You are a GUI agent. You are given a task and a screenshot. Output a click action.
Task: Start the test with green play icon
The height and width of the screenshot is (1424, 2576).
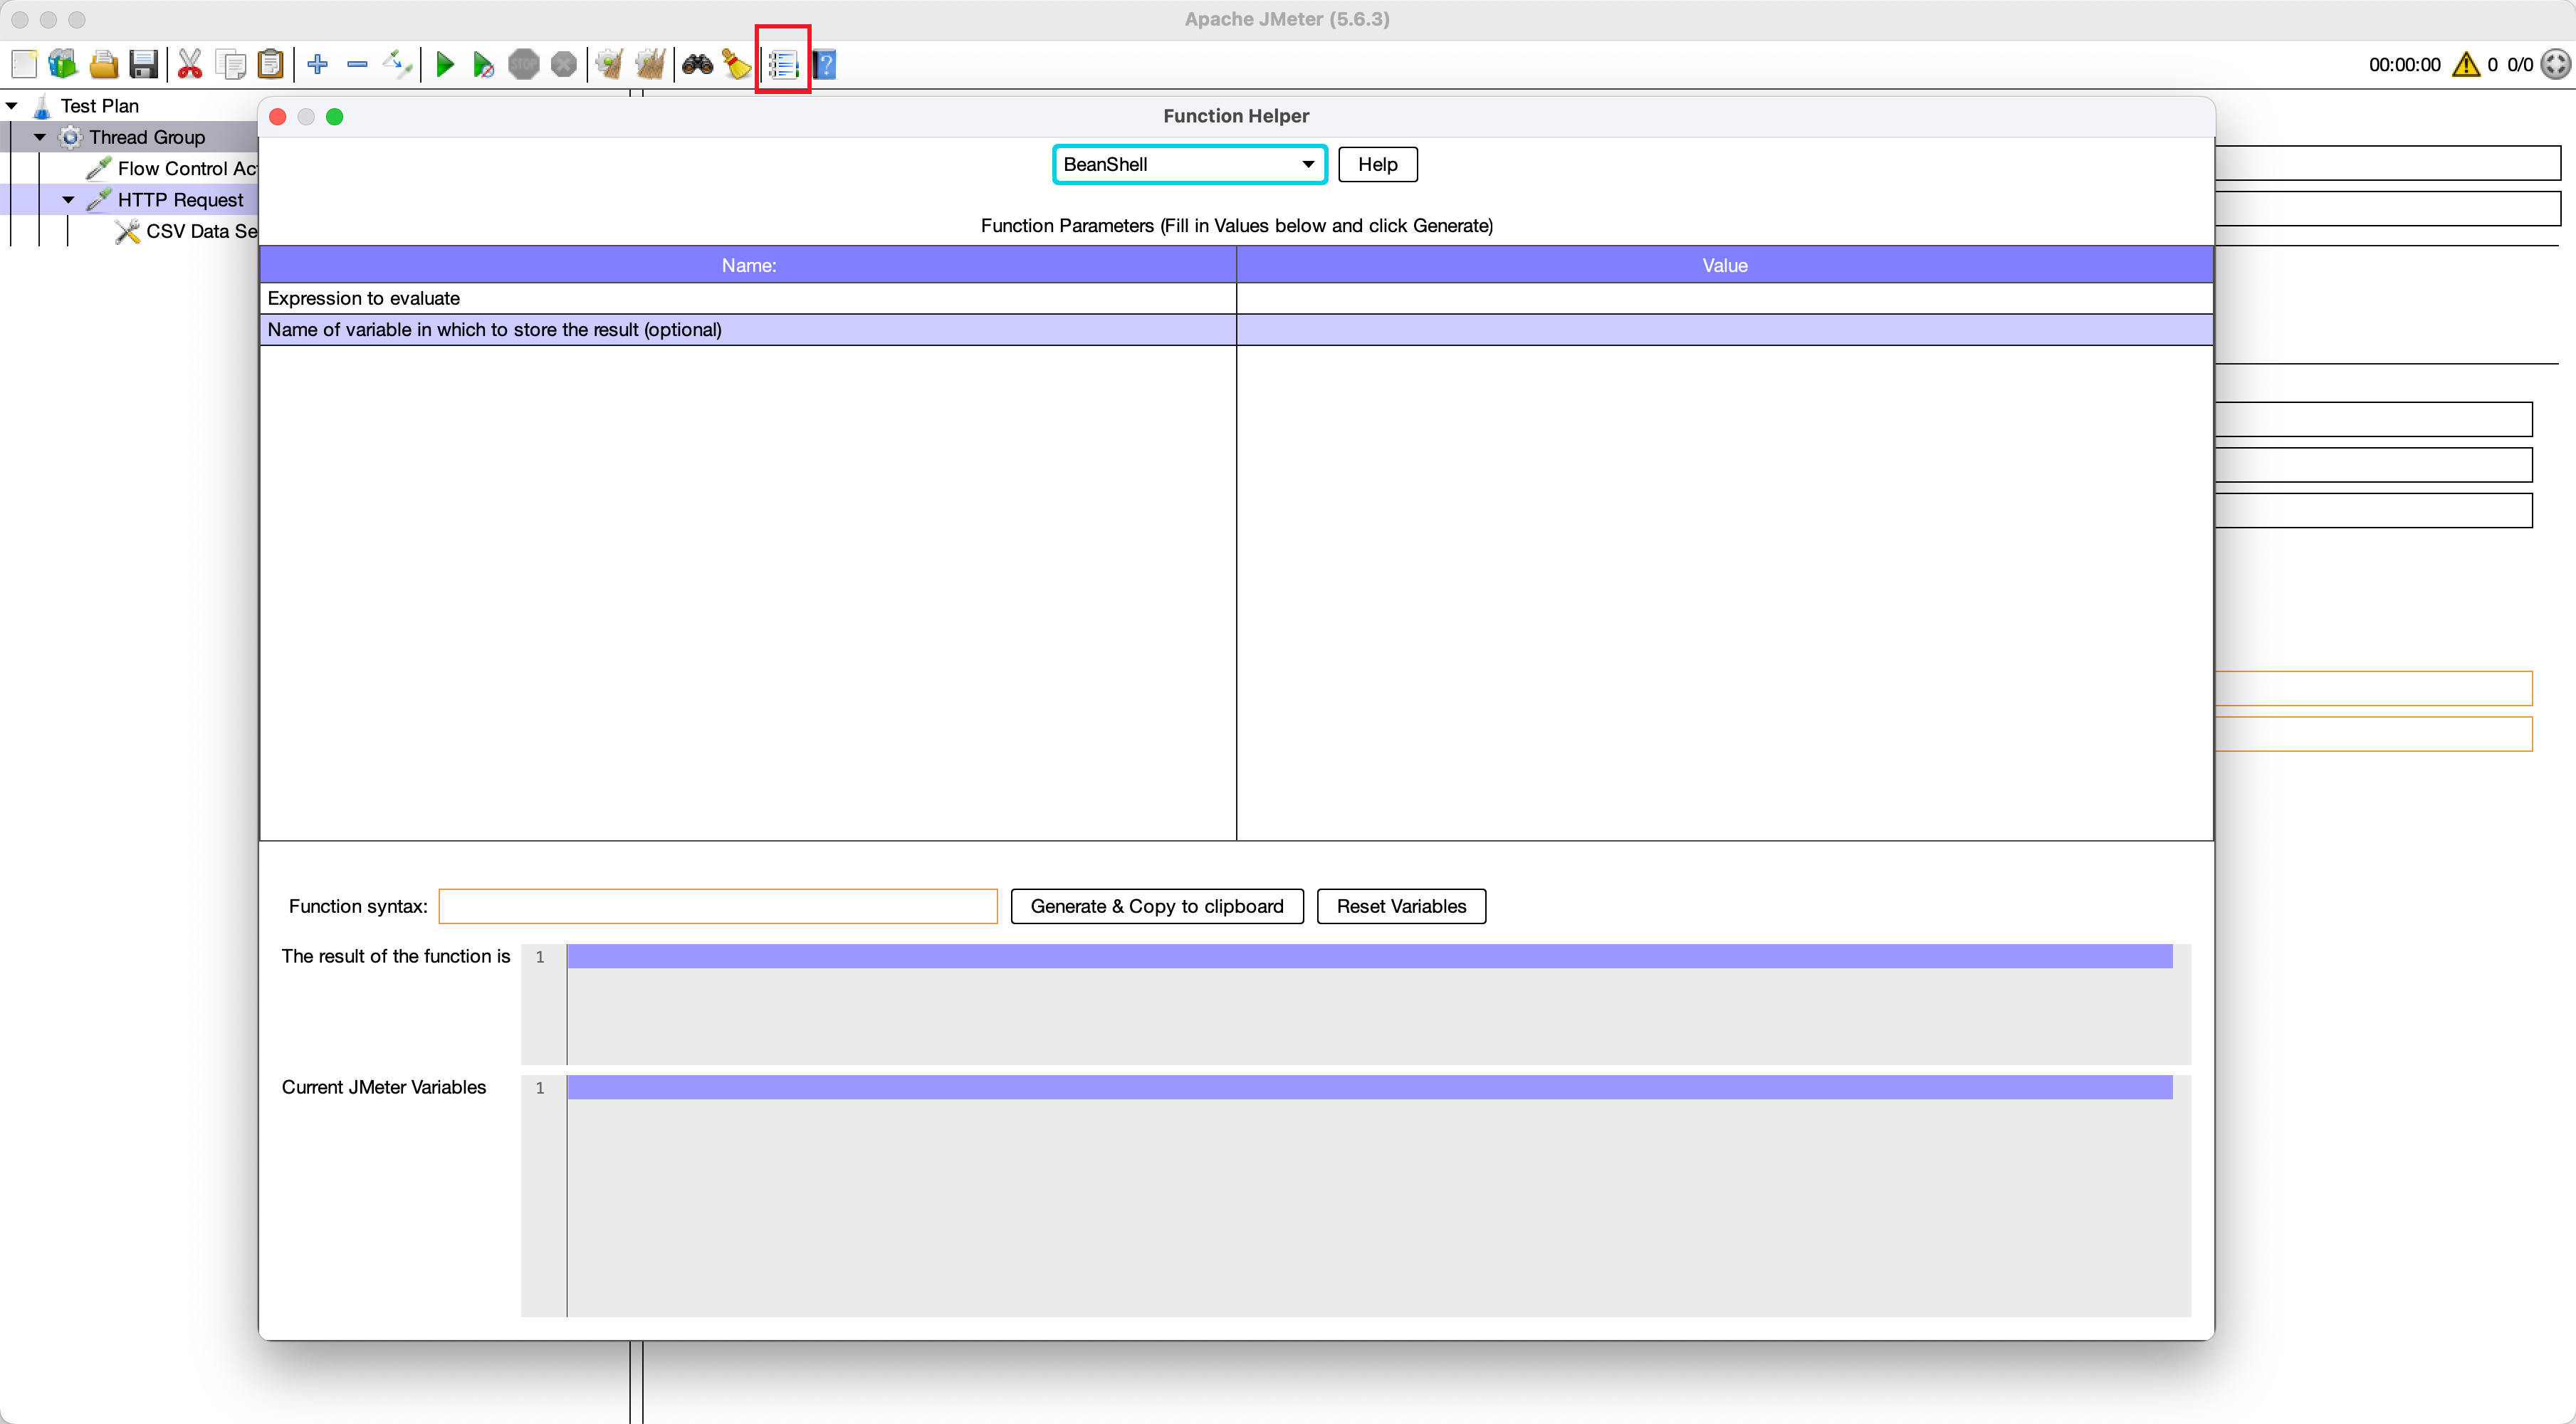pyautogui.click(x=445, y=65)
